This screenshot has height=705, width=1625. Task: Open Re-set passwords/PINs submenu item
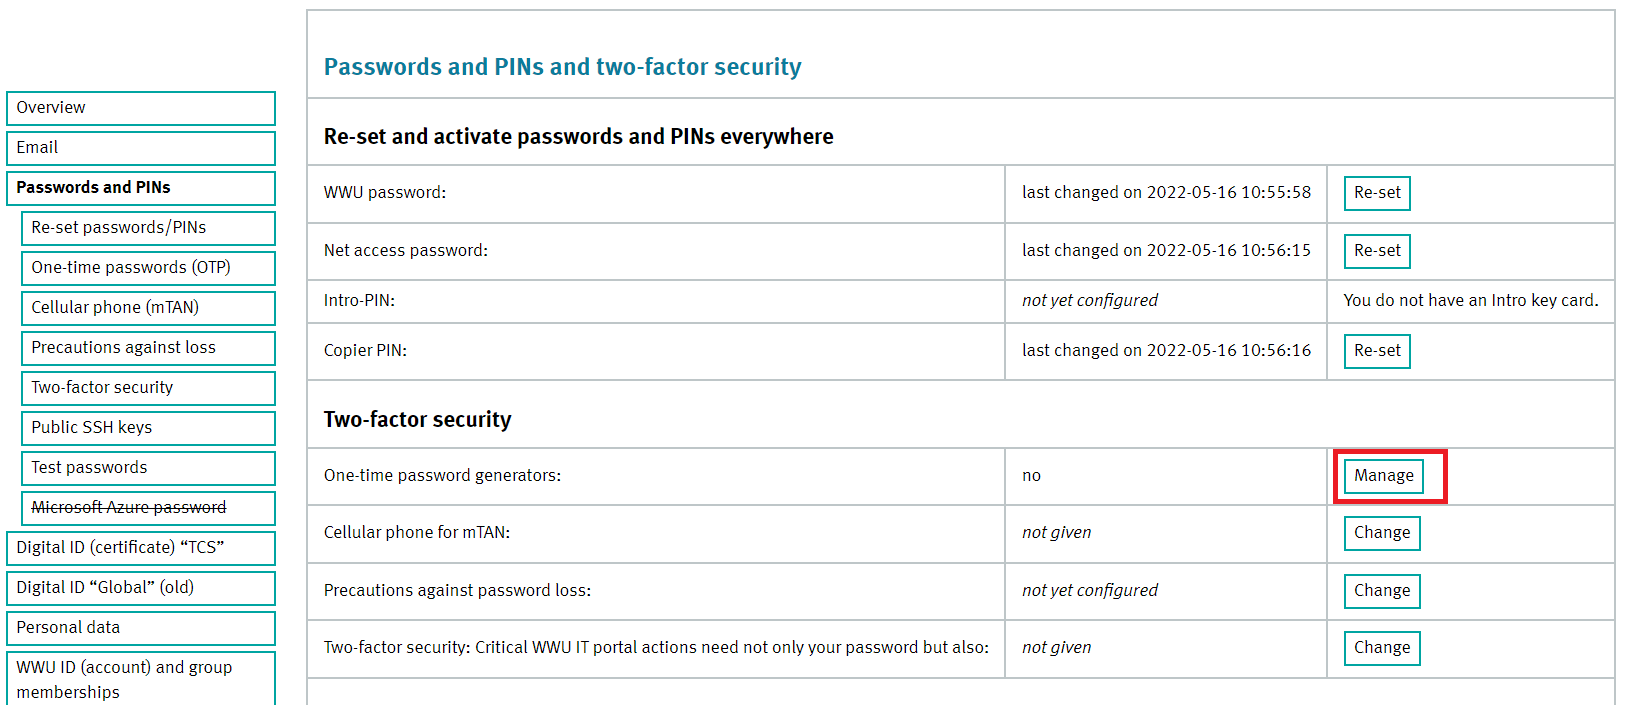pos(148,228)
